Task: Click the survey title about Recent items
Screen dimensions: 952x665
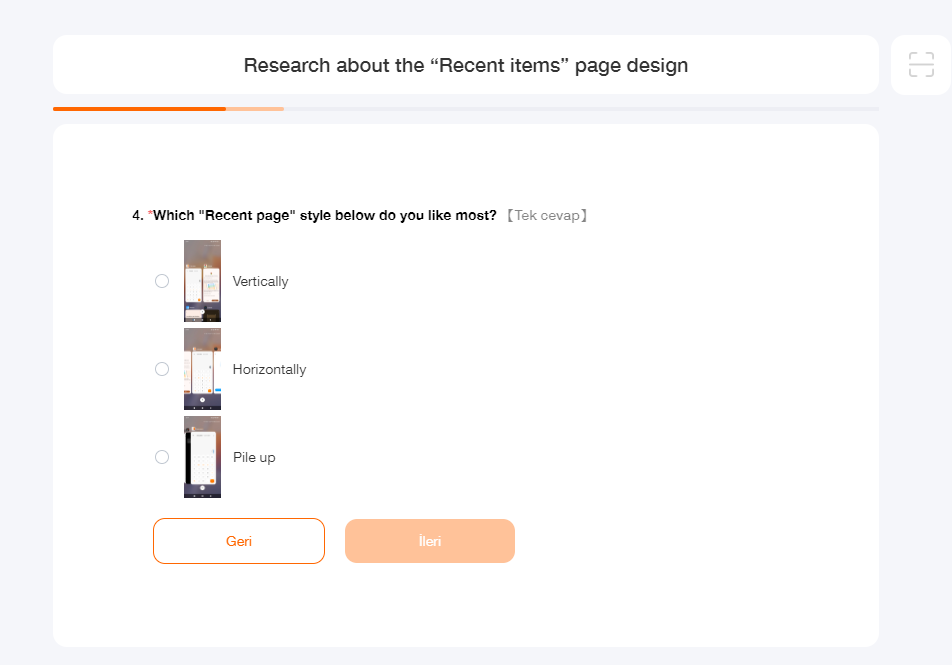Action: pos(466,66)
